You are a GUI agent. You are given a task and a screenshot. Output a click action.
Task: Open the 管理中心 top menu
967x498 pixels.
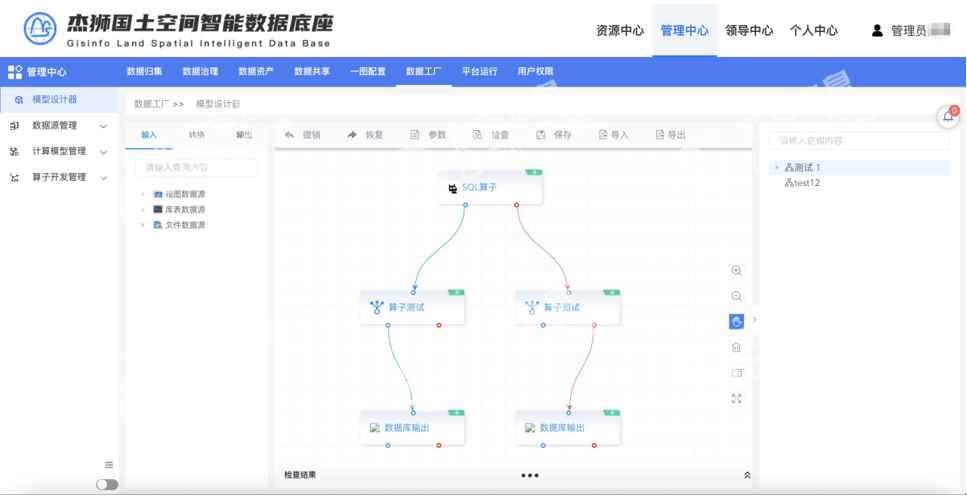tap(685, 31)
